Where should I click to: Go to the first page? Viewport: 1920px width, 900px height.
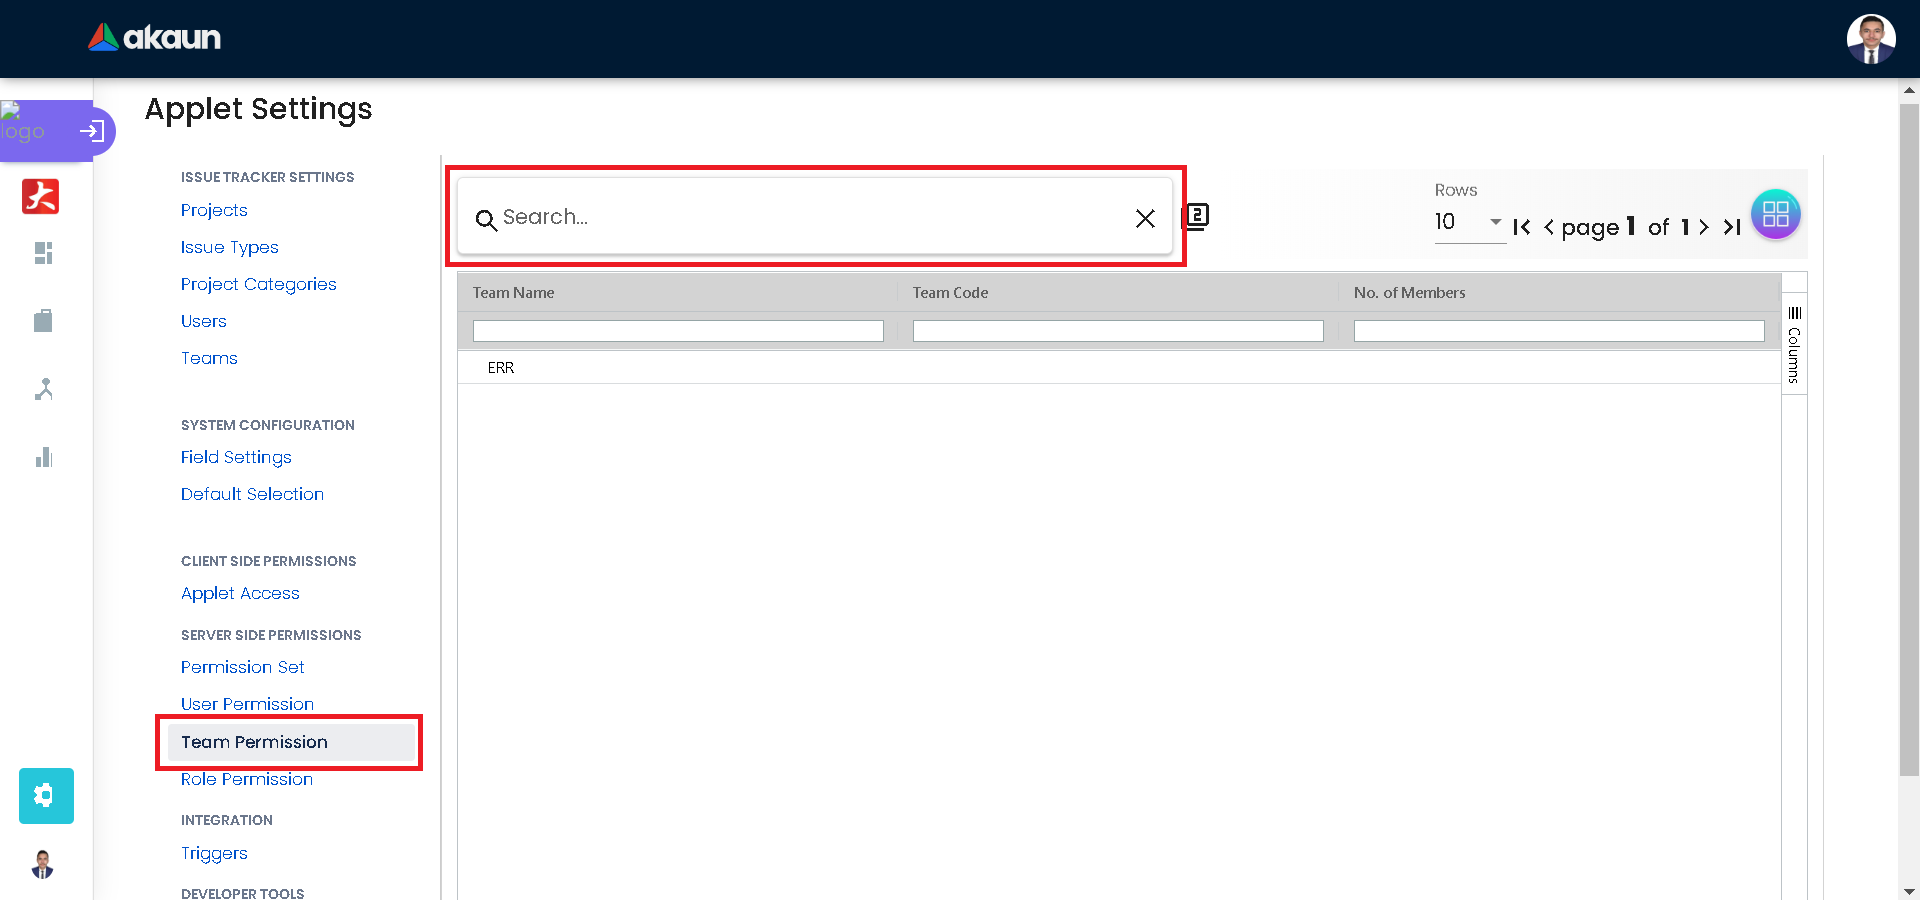point(1522,227)
